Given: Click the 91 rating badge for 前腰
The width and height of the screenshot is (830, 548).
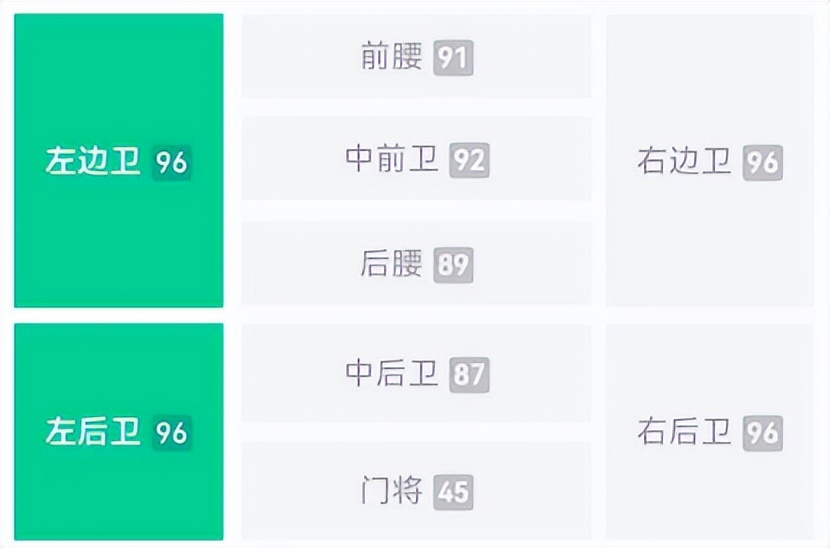Looking at the screenshot, I should (x=453, y=58).
